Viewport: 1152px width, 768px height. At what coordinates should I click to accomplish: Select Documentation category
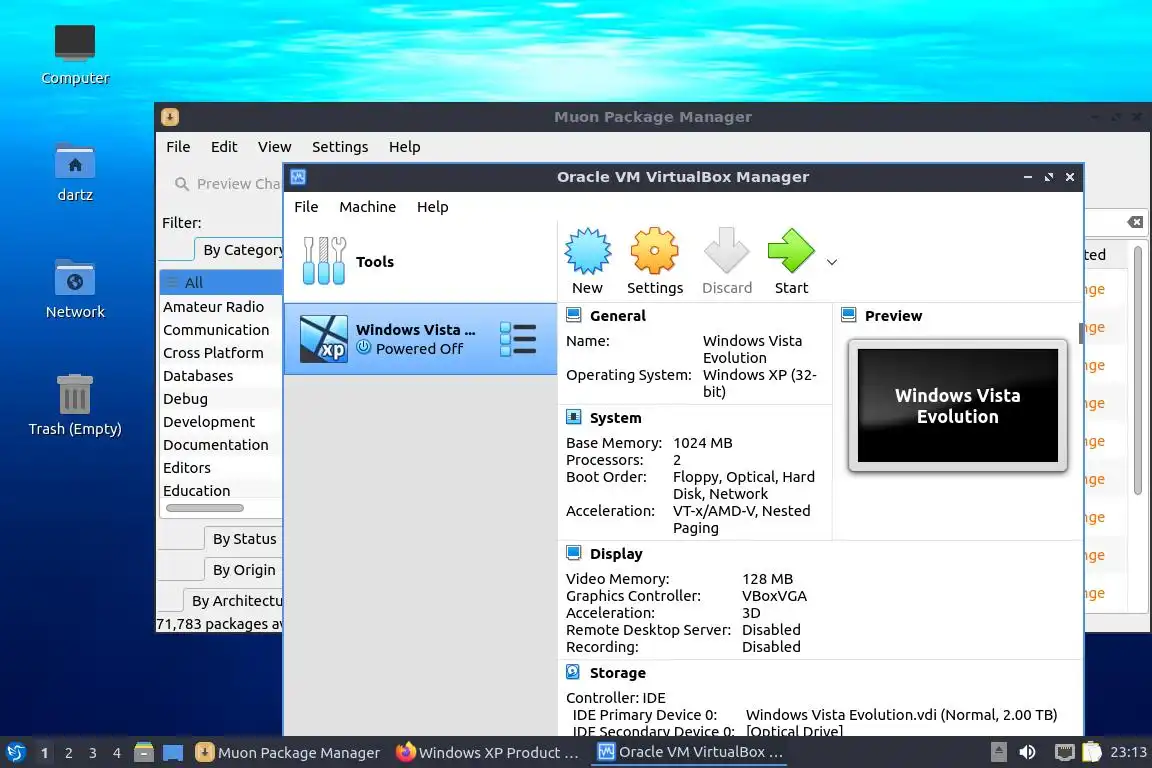point(221,445)
